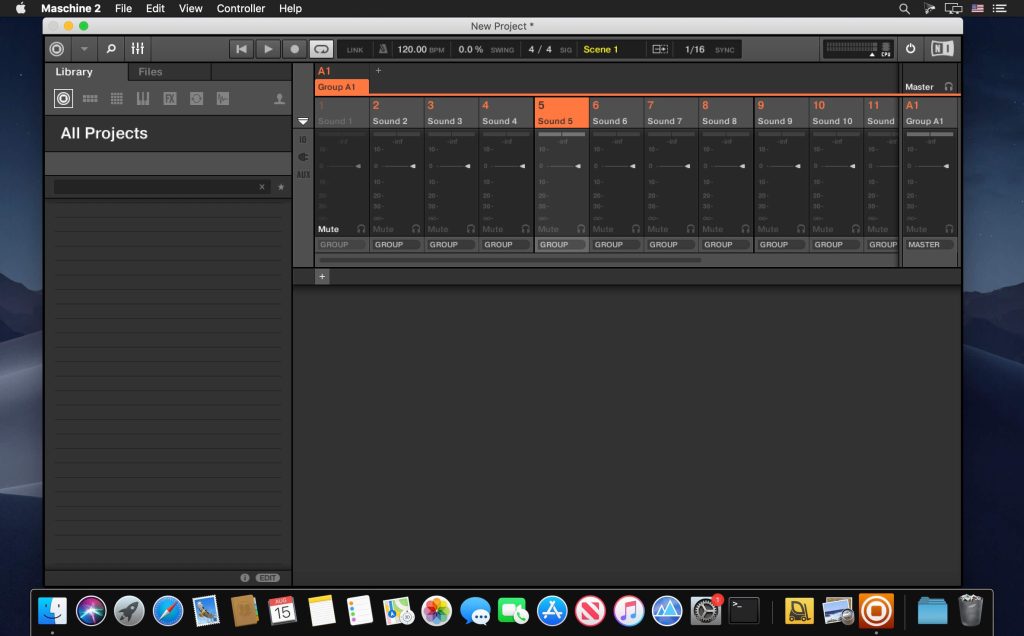
Task: Open the user content icon in the browser
Action: point(279,98)
